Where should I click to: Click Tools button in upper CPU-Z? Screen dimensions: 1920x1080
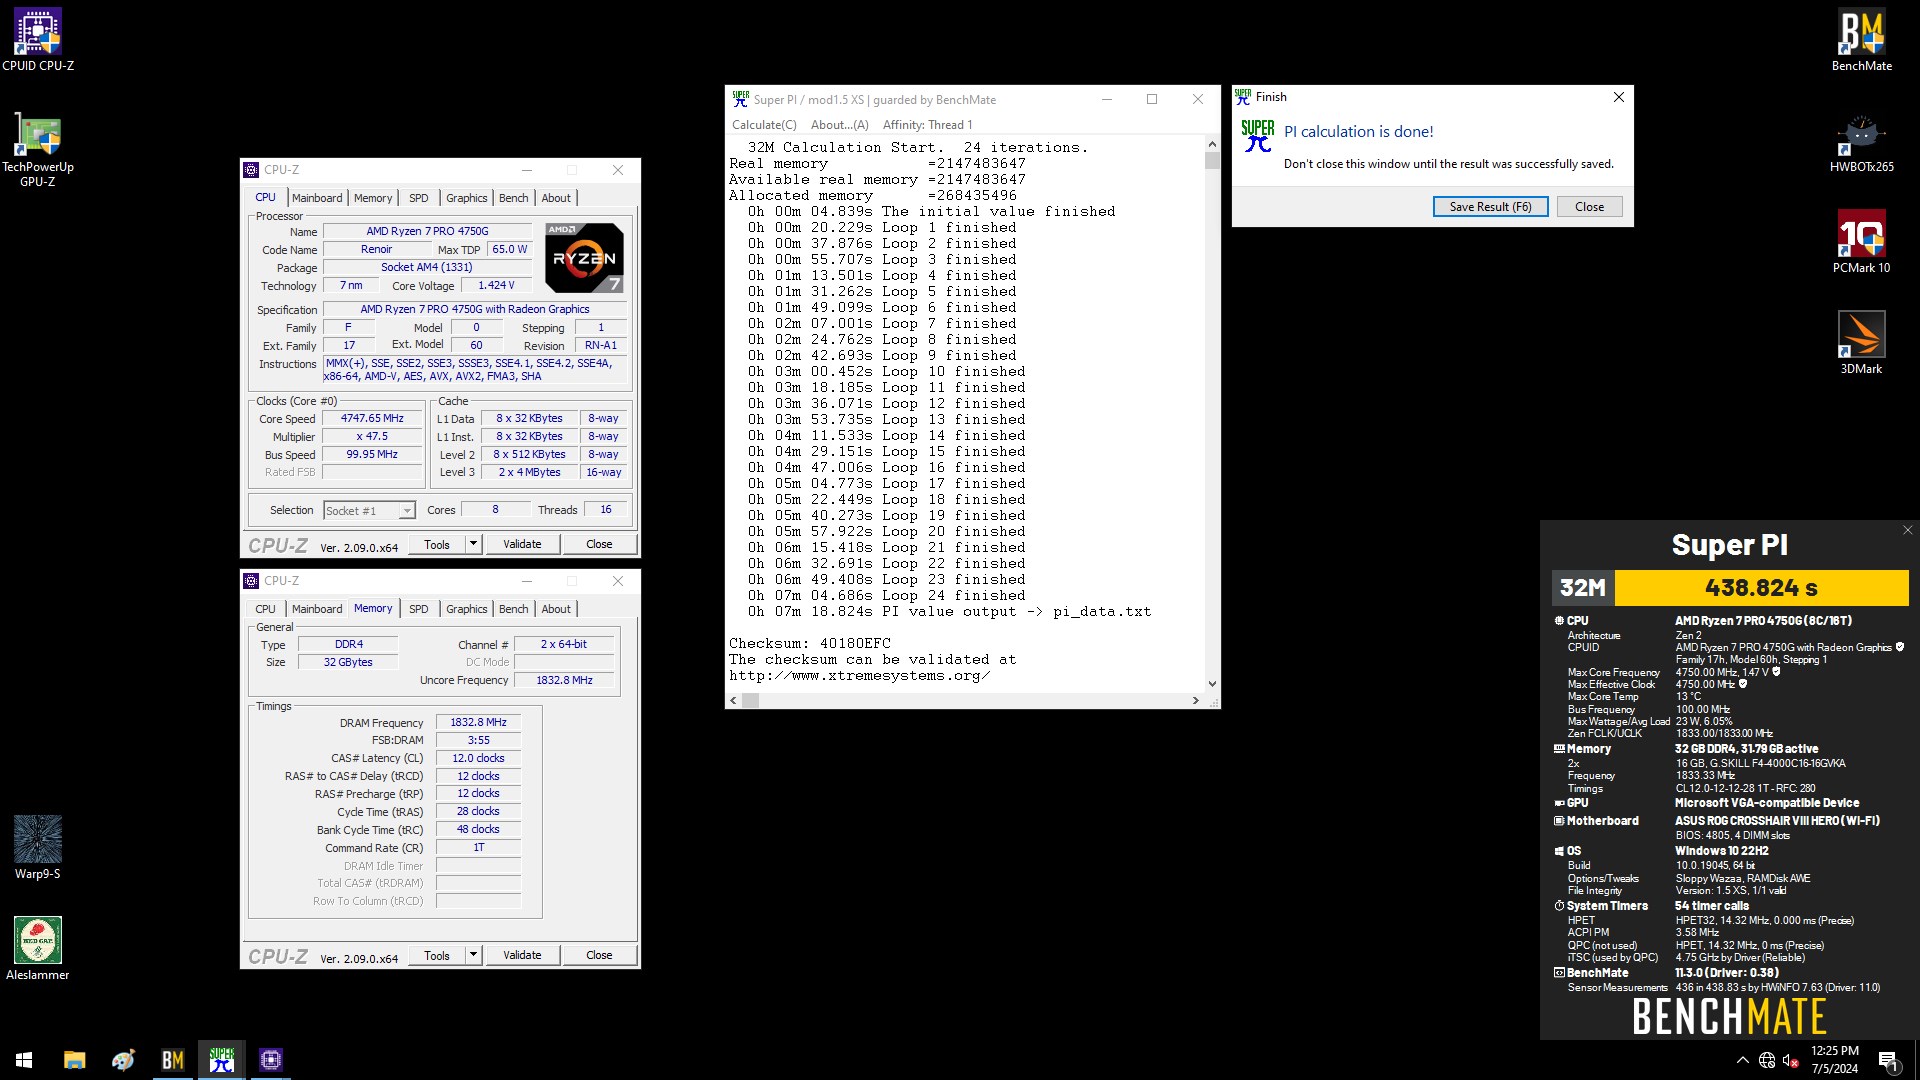[437, 545]
